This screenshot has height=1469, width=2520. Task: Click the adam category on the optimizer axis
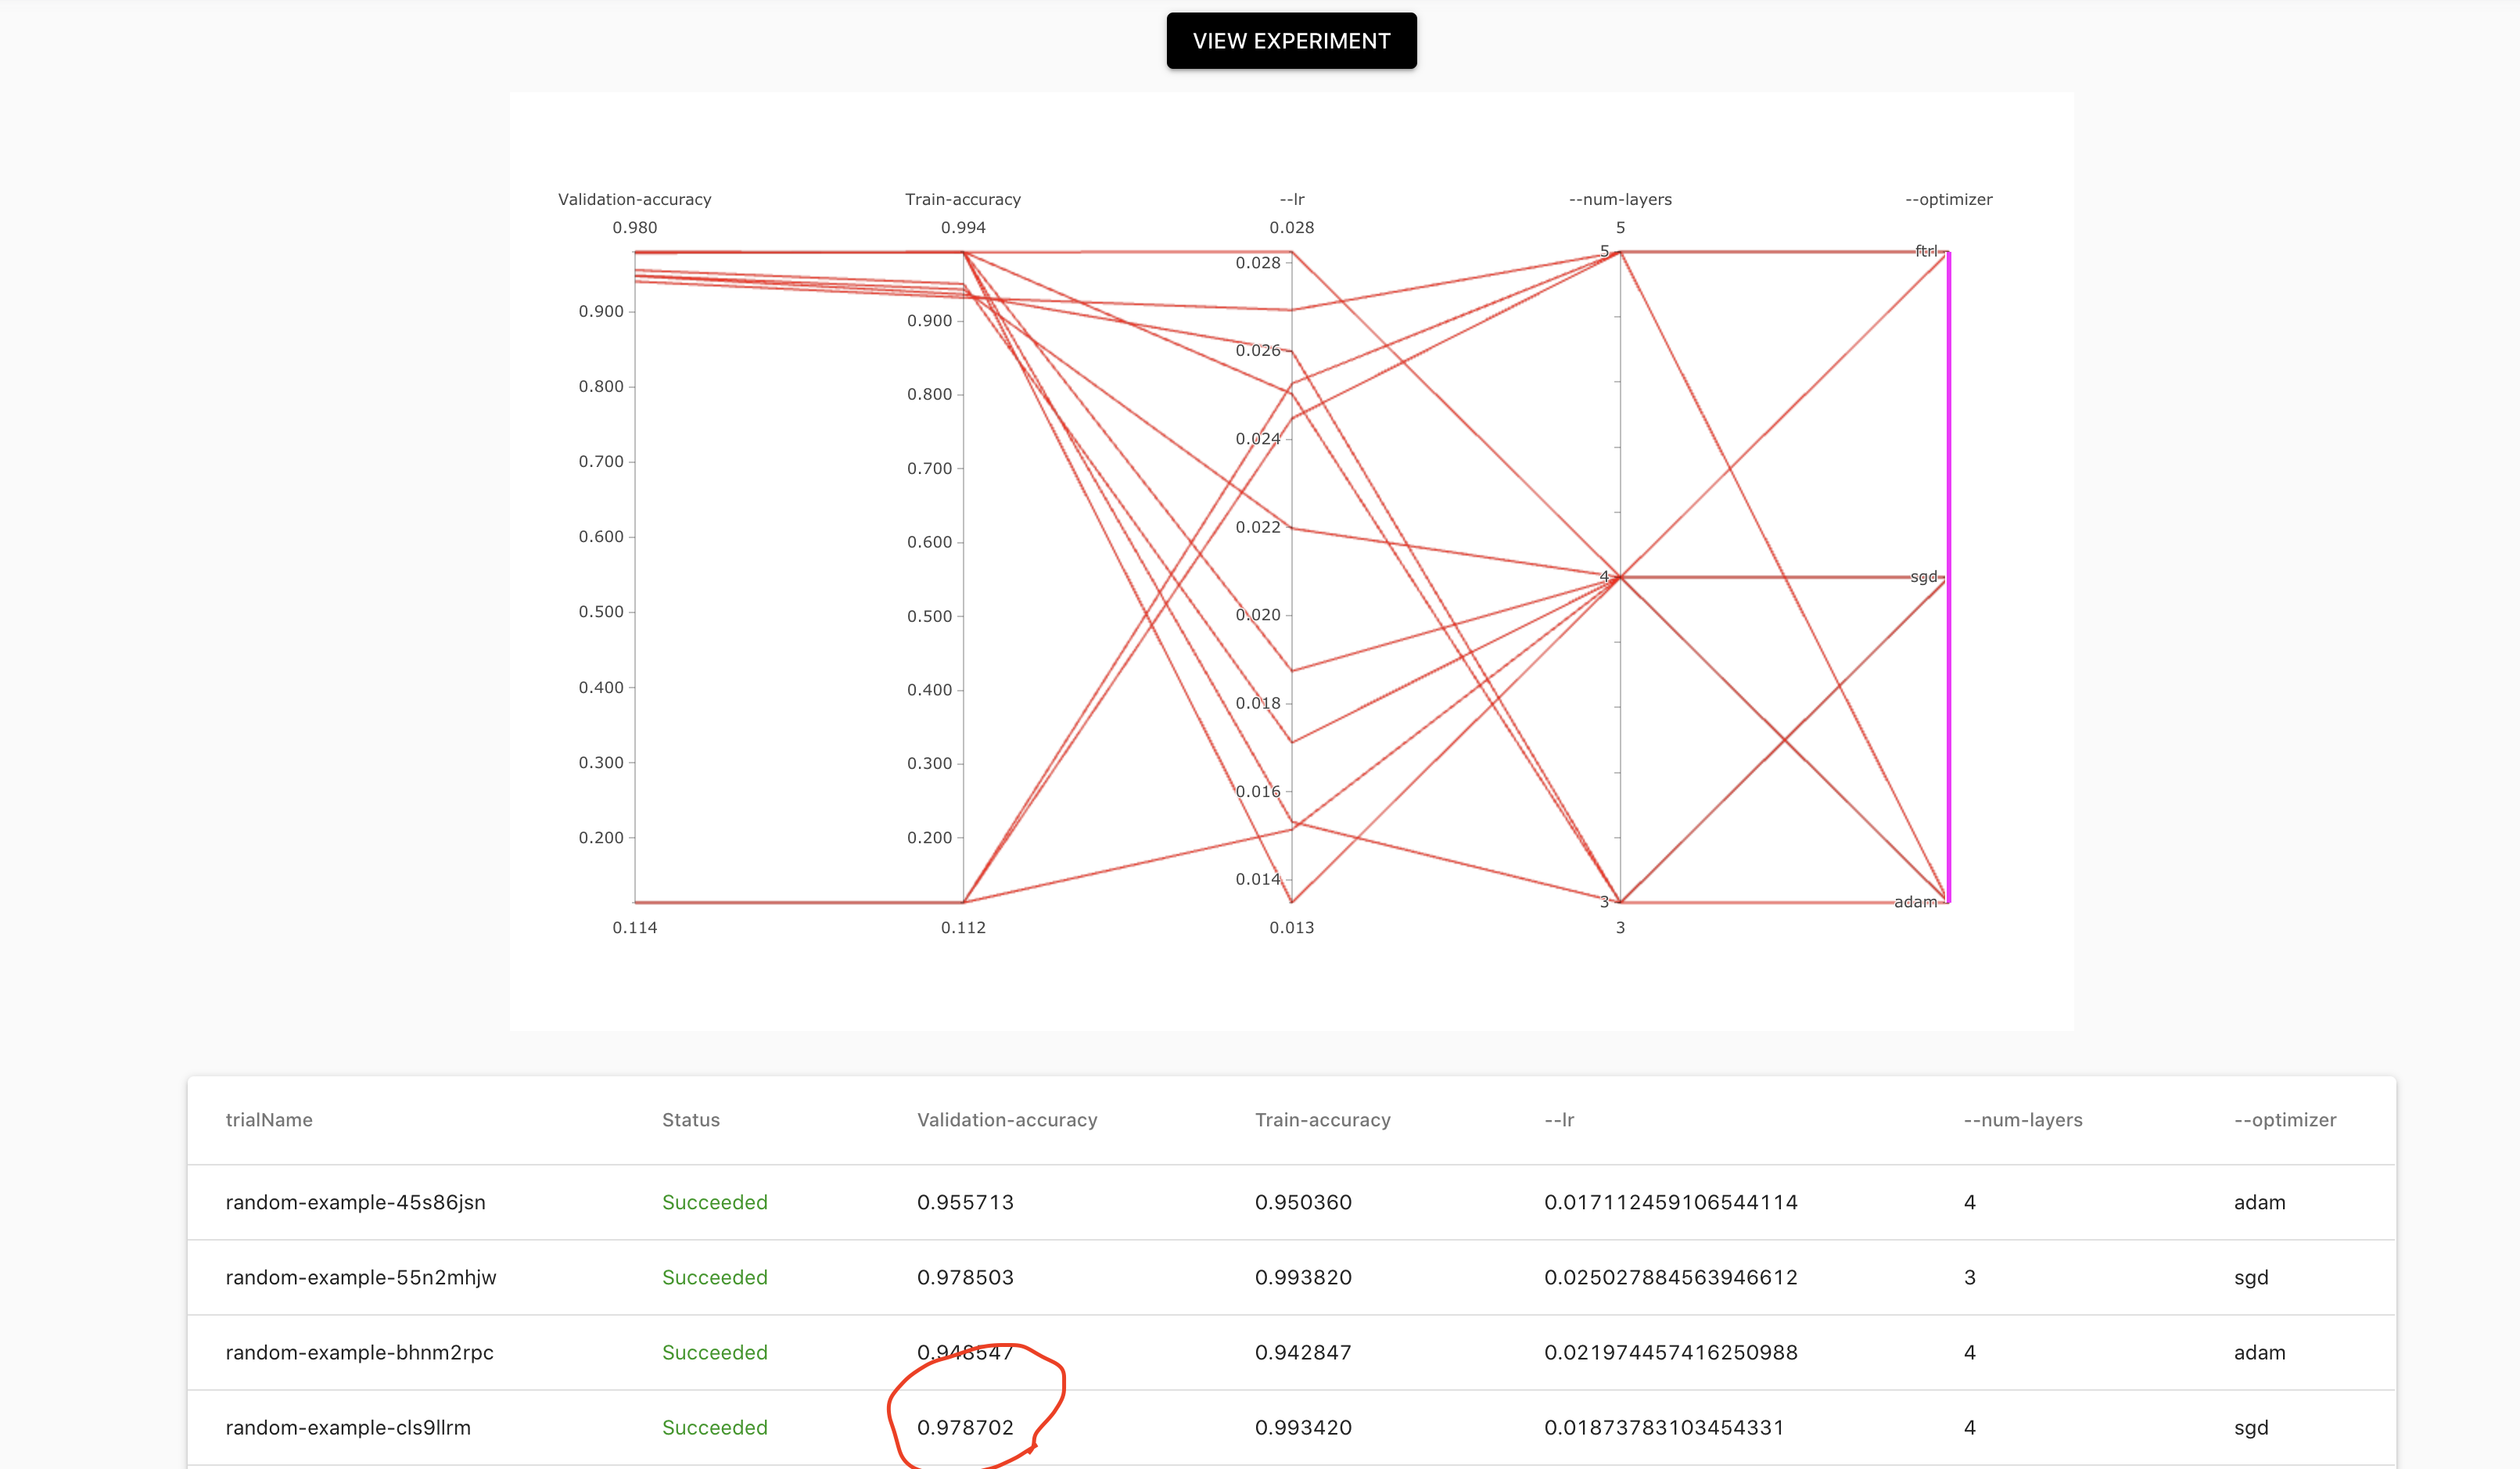[1915, 902]
